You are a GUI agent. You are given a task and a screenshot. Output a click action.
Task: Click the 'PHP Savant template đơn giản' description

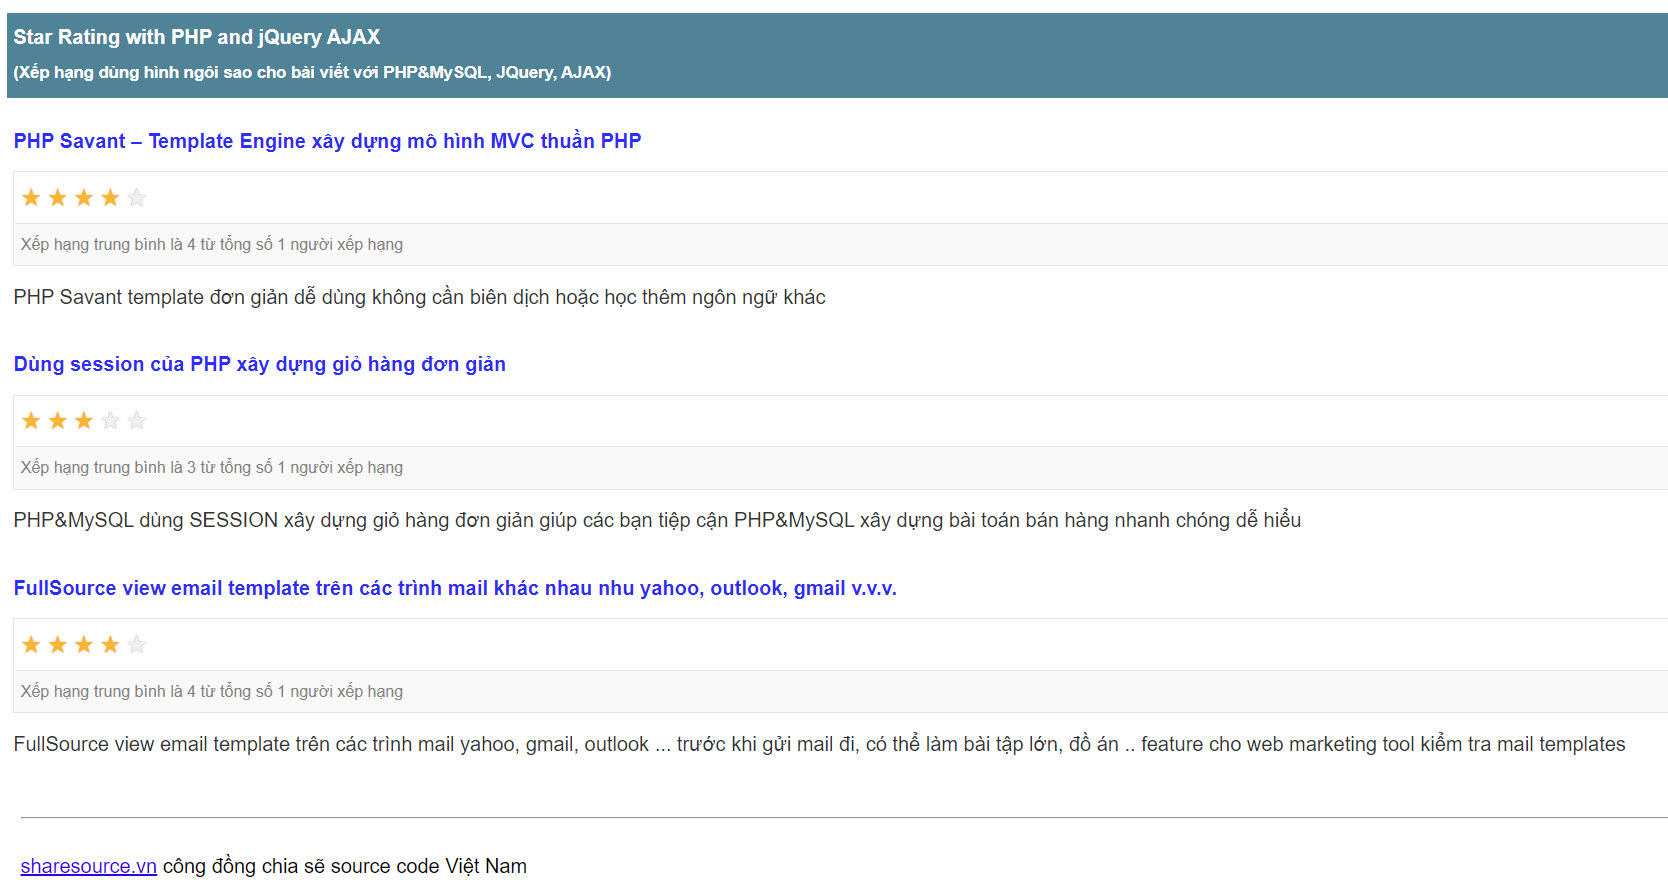coord(420,297)
